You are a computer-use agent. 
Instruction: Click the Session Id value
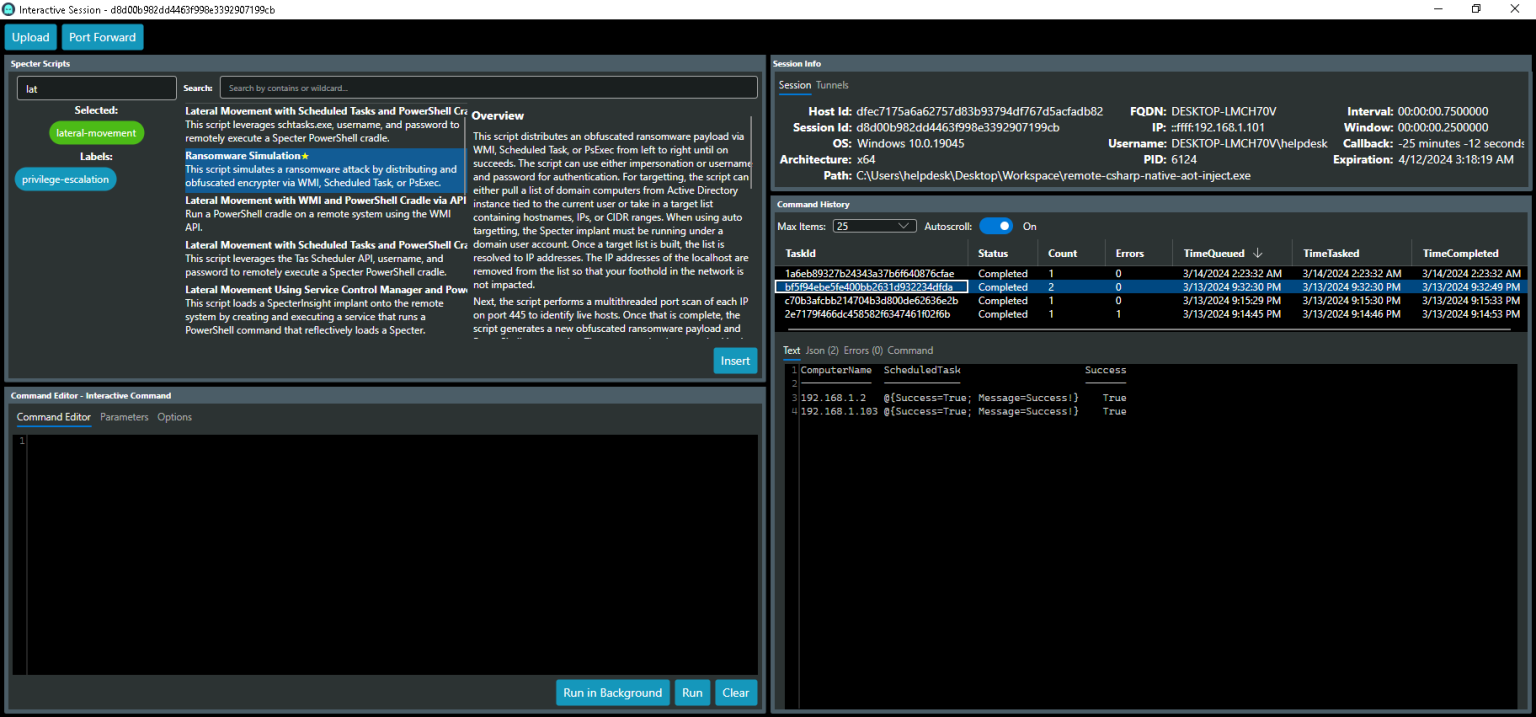pos(957,127)
